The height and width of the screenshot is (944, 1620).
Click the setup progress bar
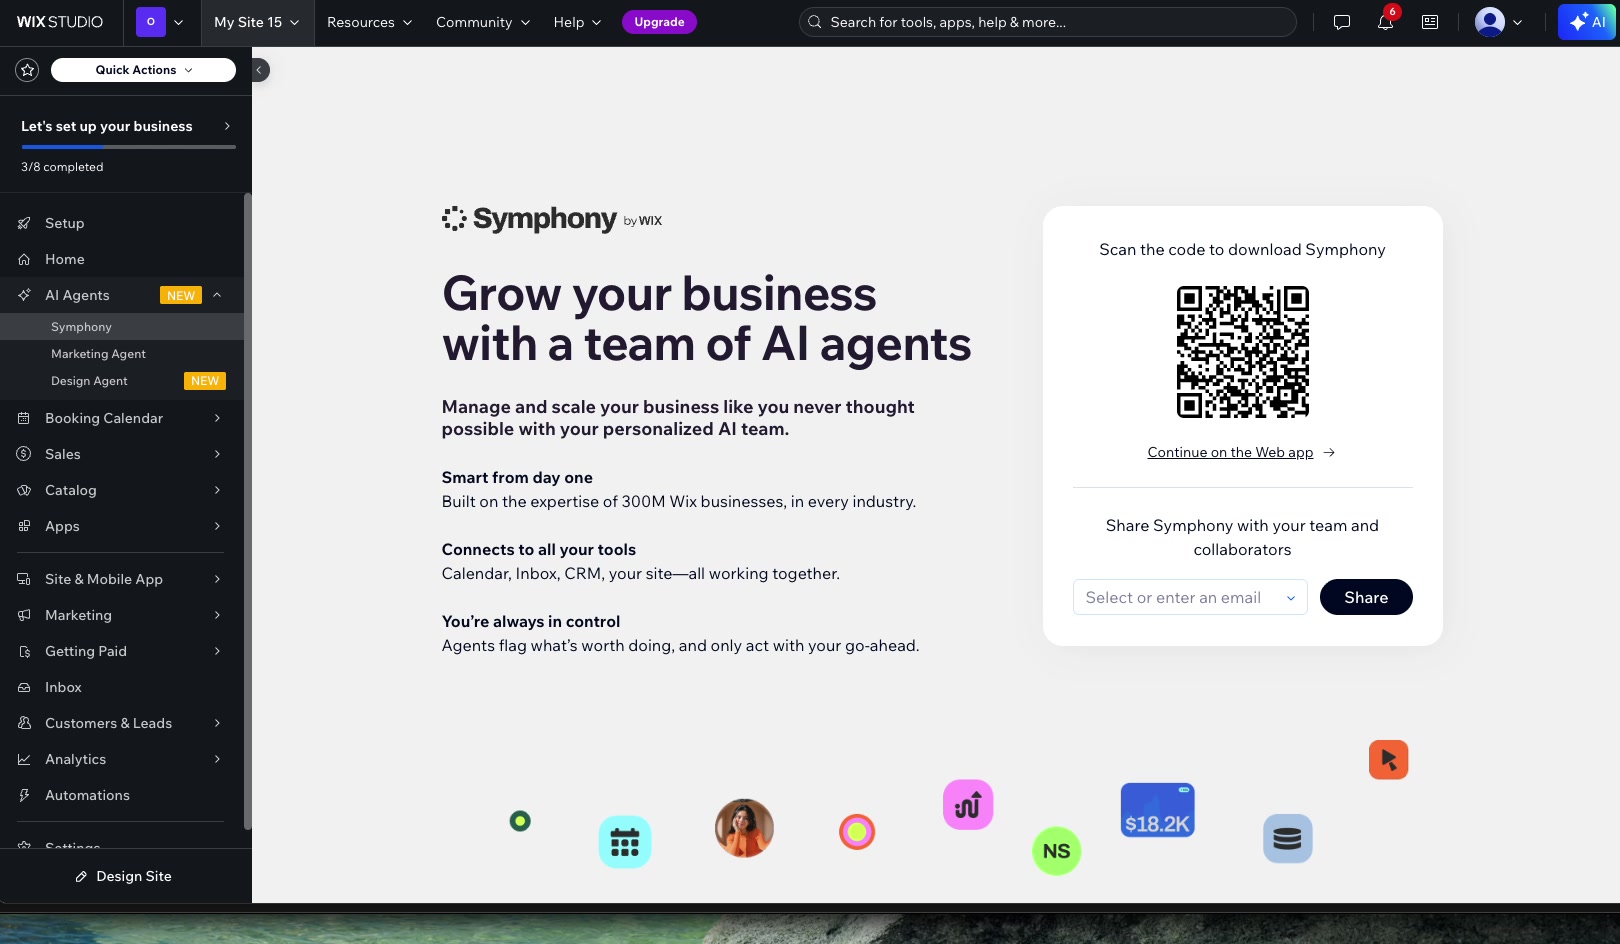(128, 147)
